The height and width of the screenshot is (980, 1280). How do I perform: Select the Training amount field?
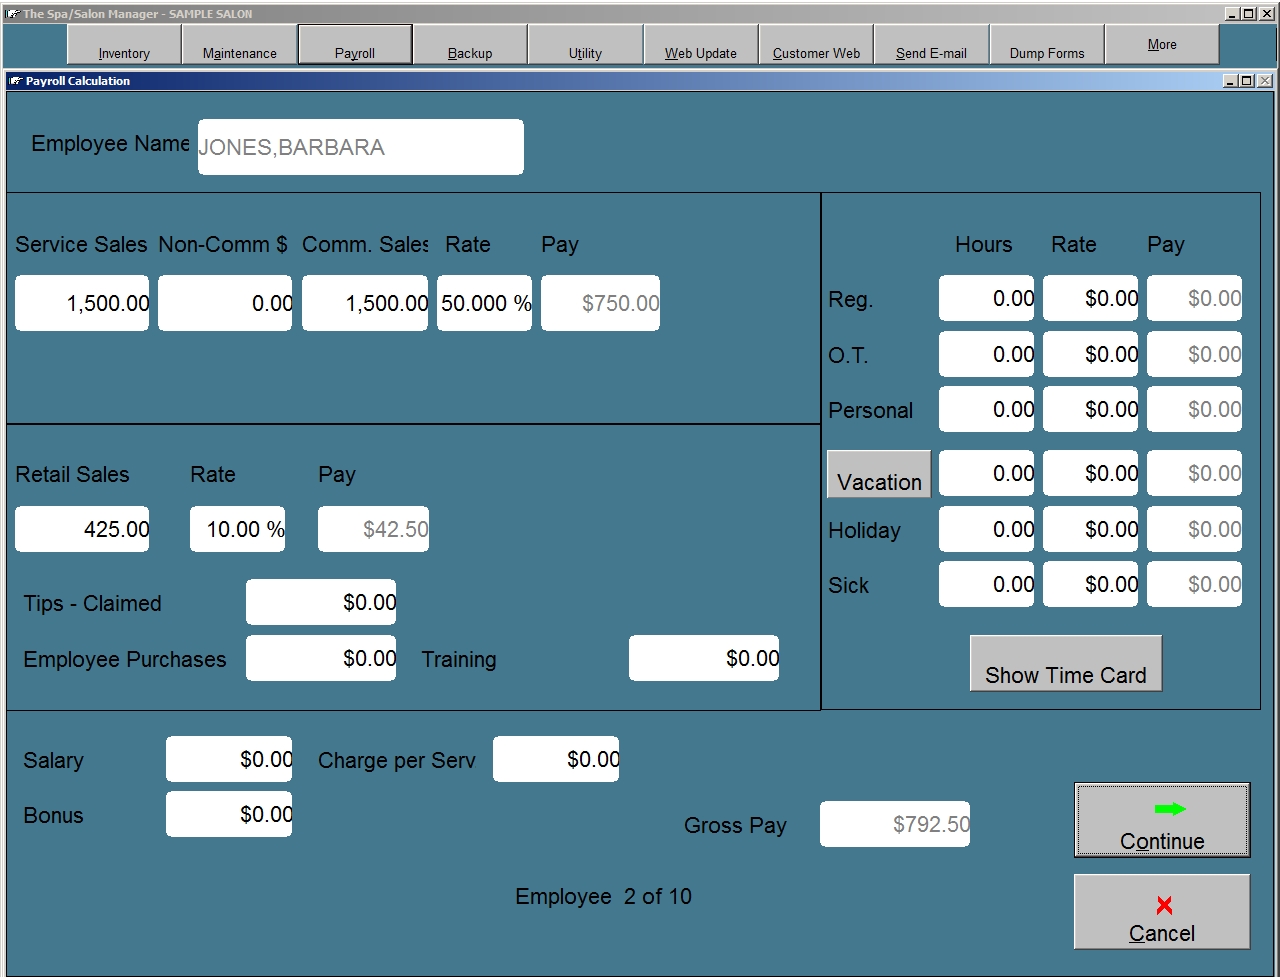click(x=704, y=658)
